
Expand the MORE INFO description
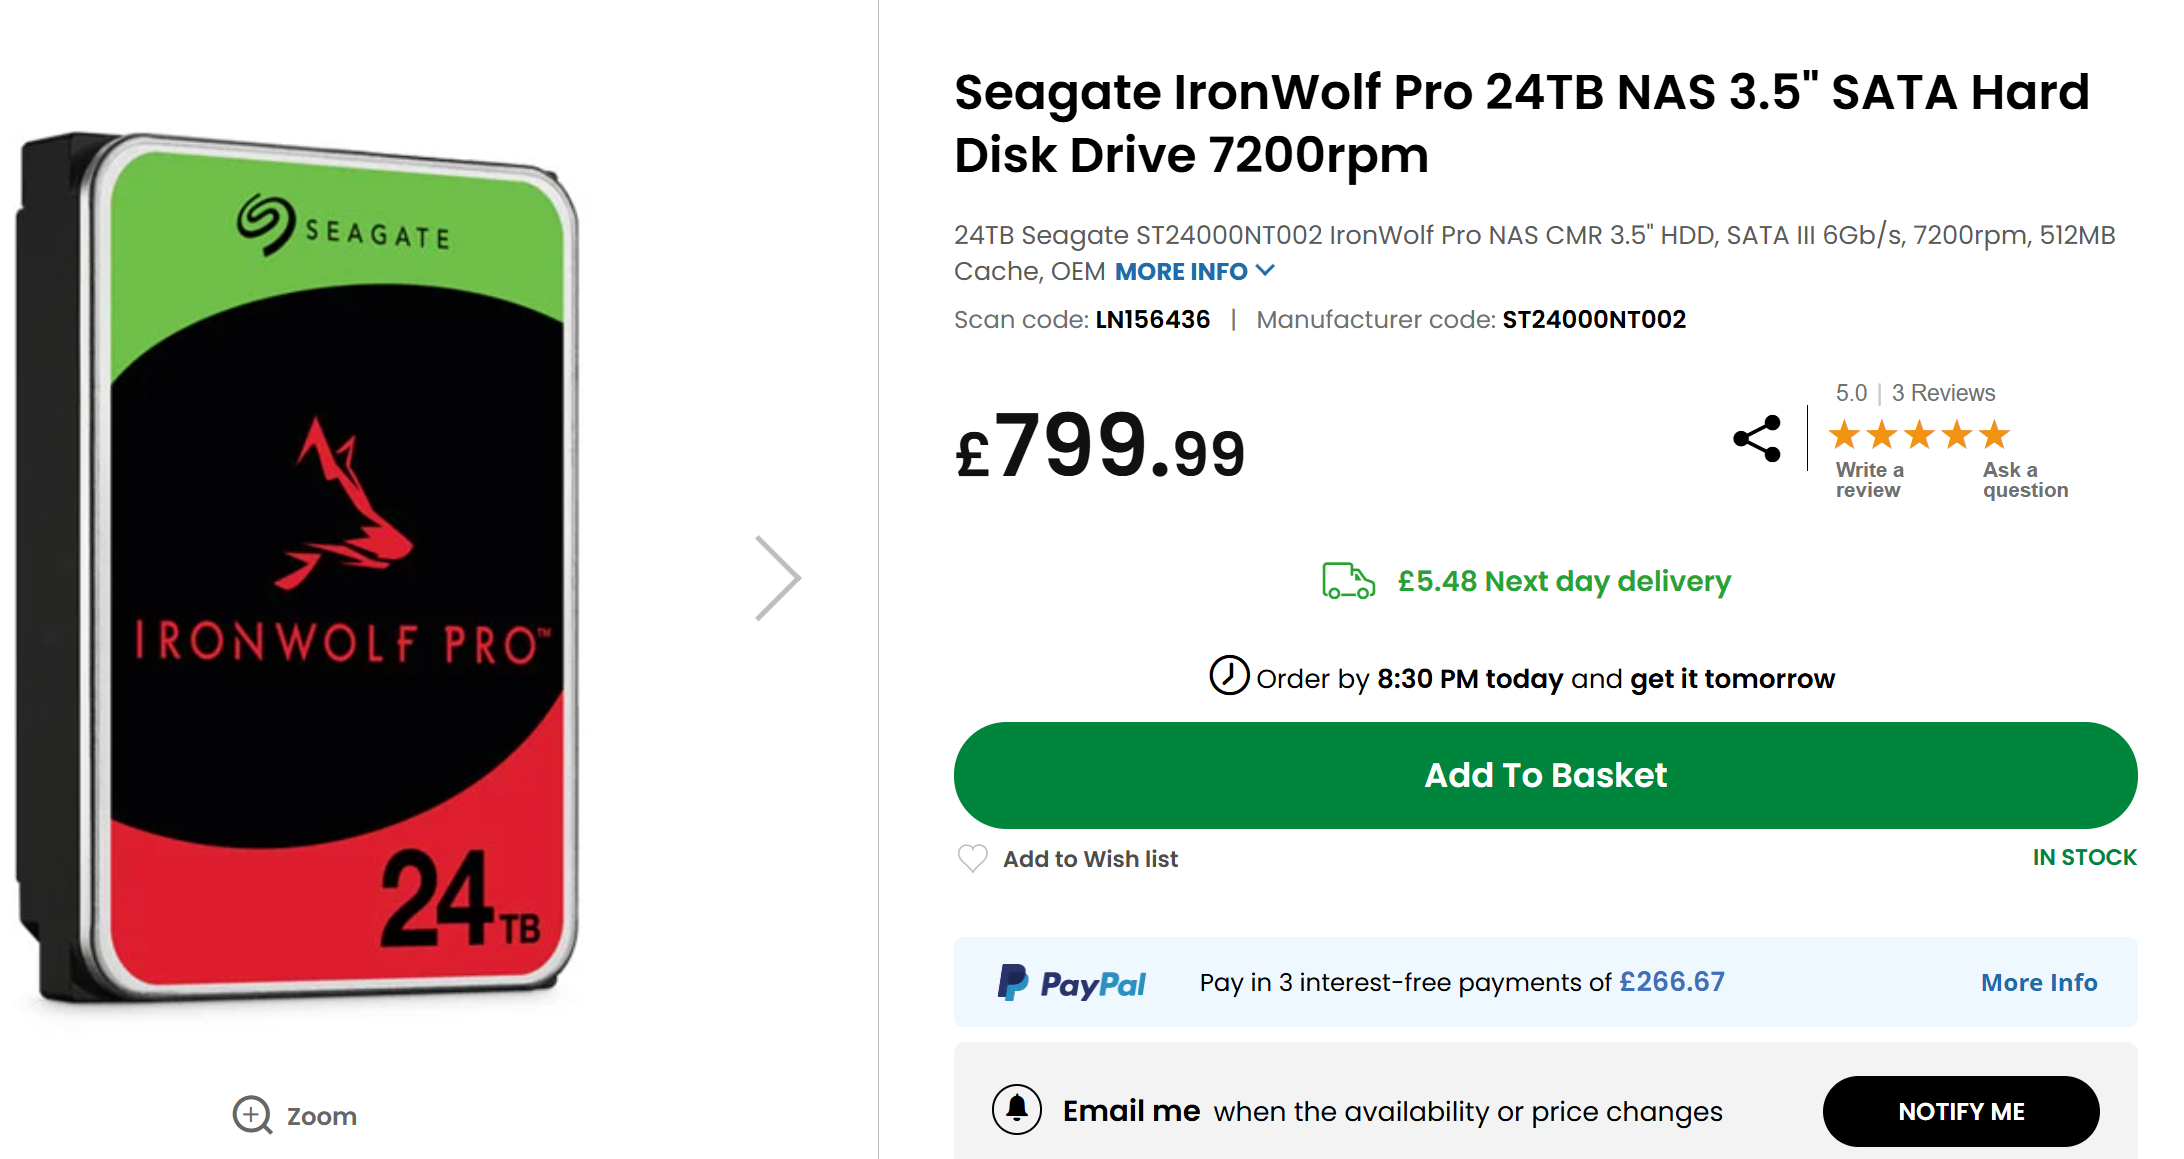pyautogui.click(x=1181, y=272)
